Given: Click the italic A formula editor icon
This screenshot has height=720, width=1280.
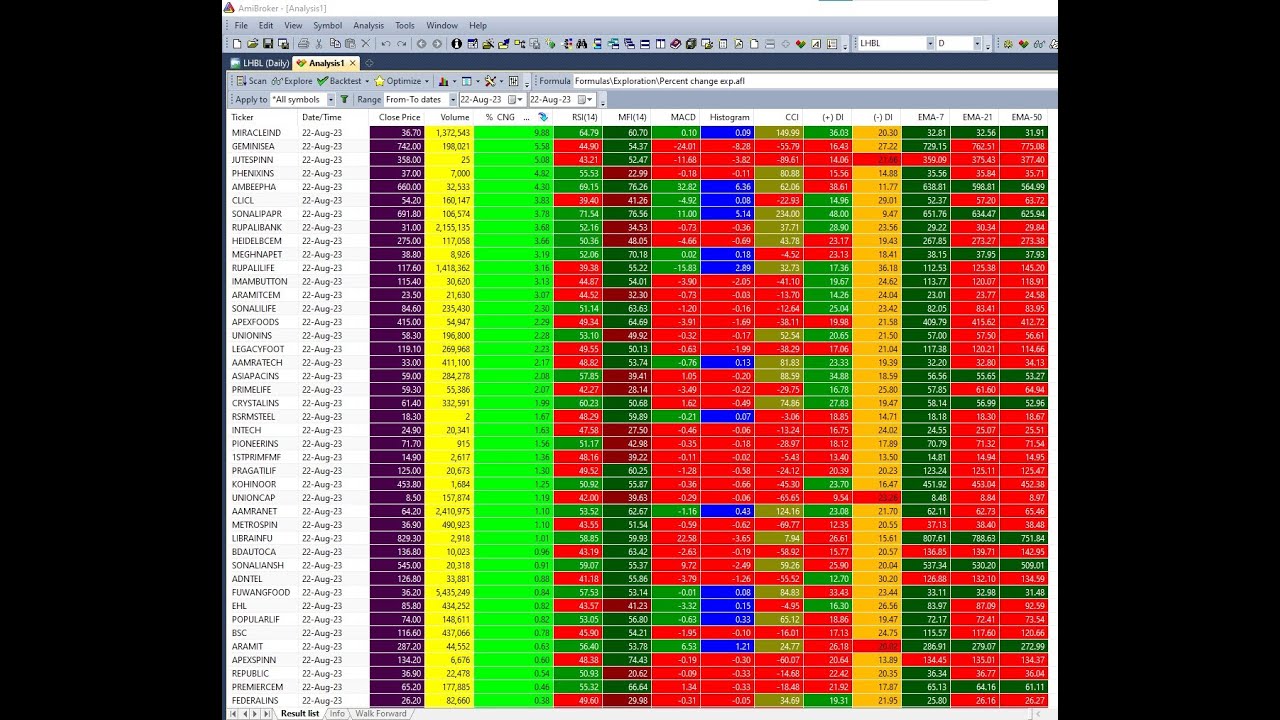Looking at the screenshot, I should [816, 43].
